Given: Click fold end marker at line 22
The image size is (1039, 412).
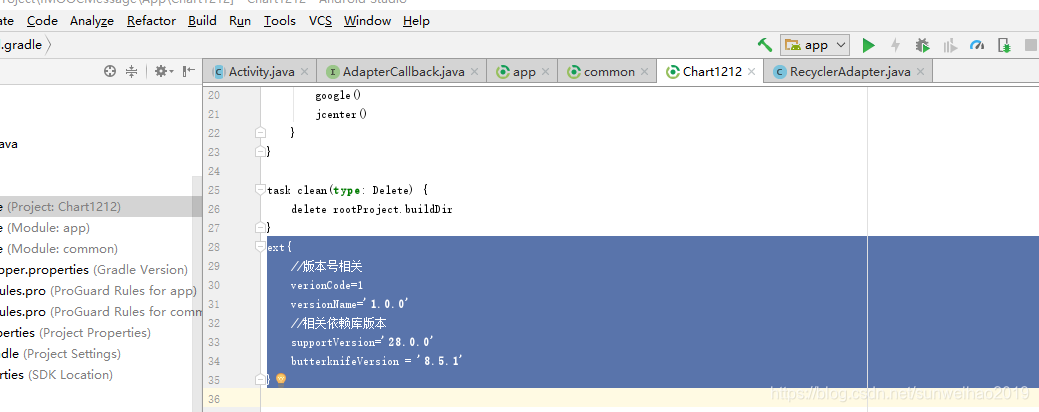Looking at the screenshot, I should tap(260, 133).
